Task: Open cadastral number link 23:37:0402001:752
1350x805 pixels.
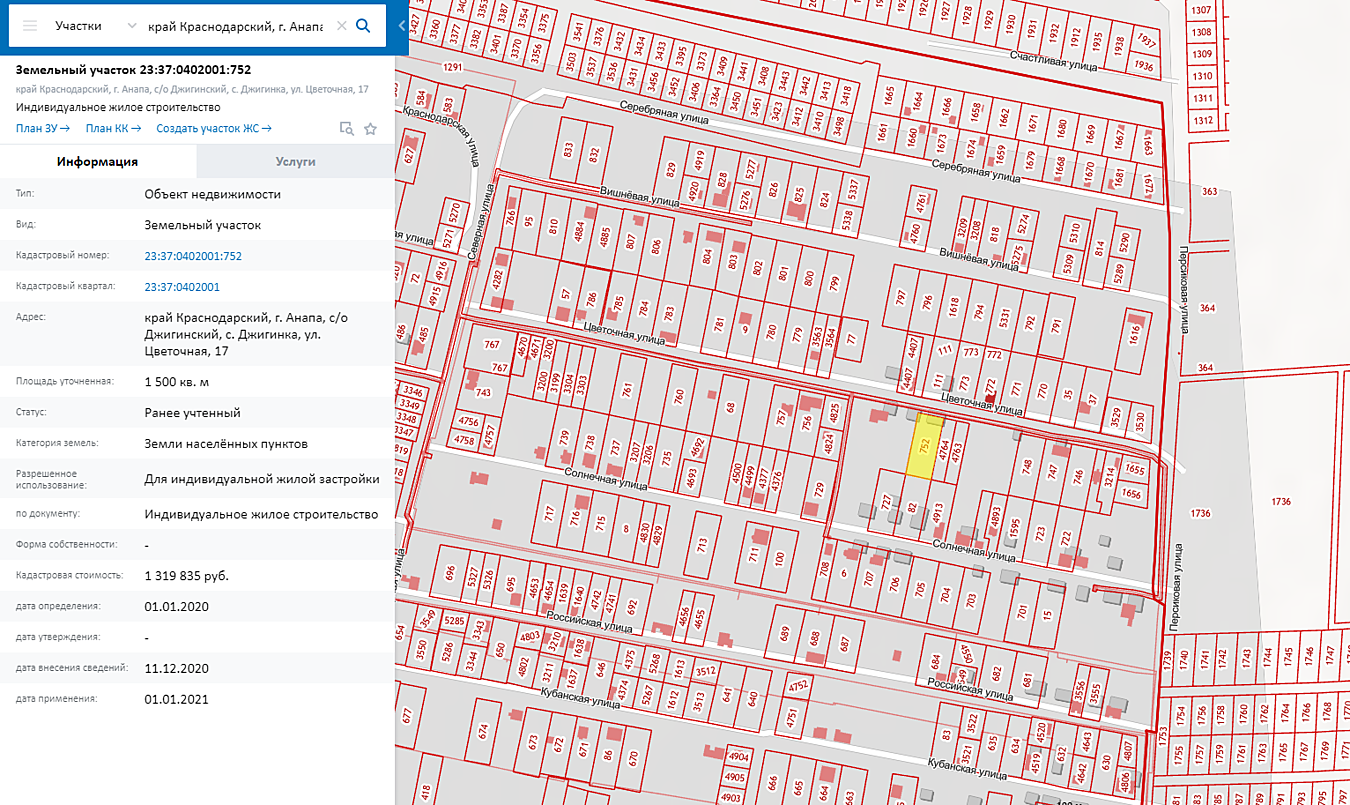Action: point(193,256)
